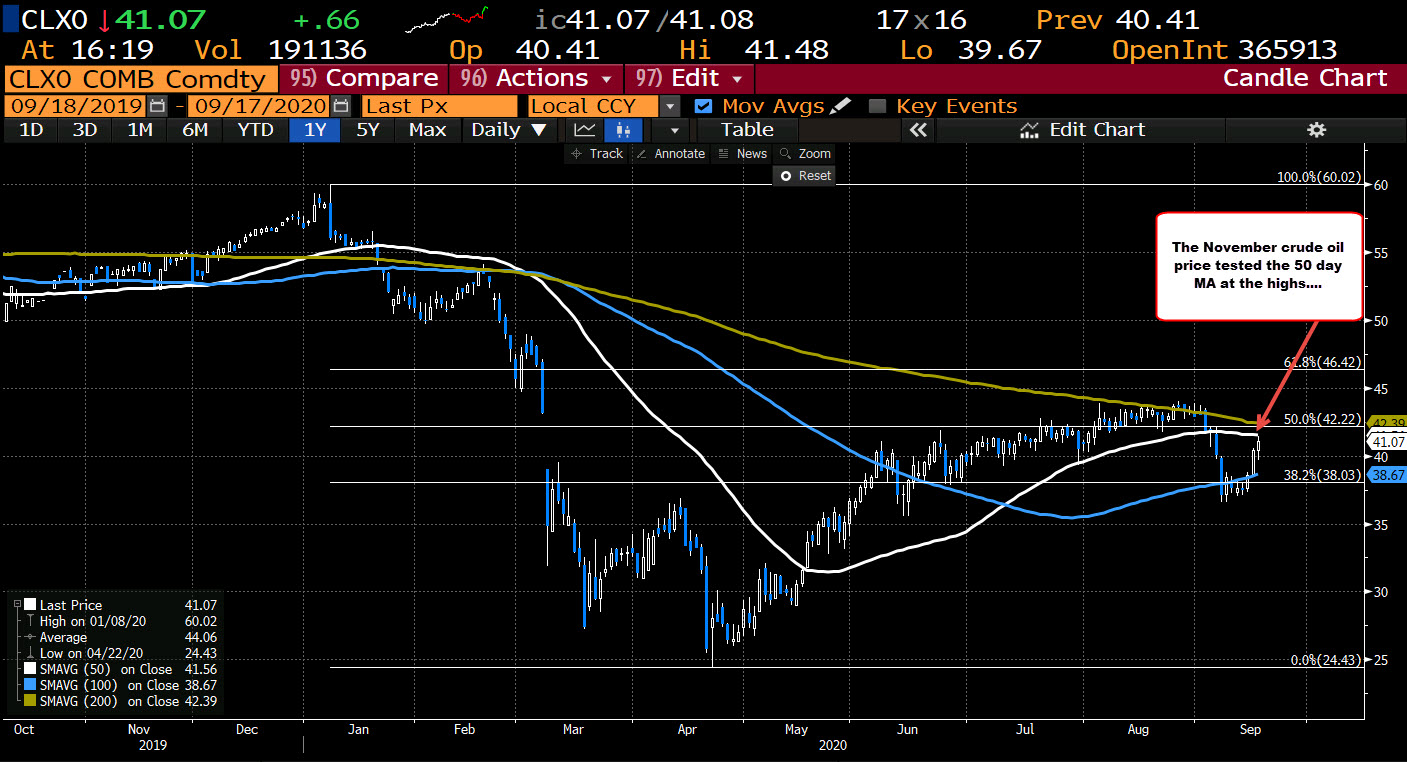Click the pencil icon beside Mov Avgs
The width and height of the screenshot is (1407, 762).
tap(840, 106)
